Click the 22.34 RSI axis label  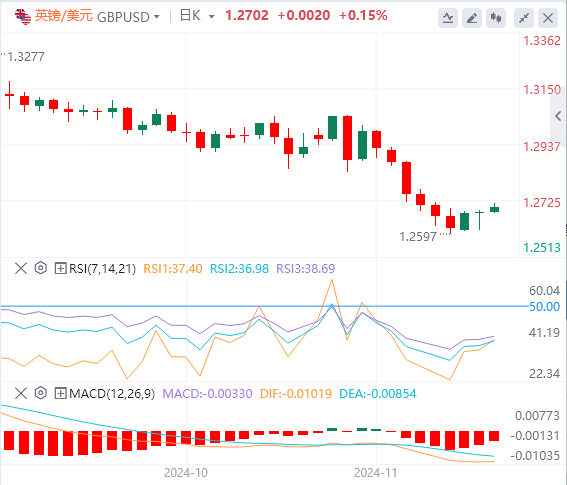pyautogui.click(x=545, y=374)
